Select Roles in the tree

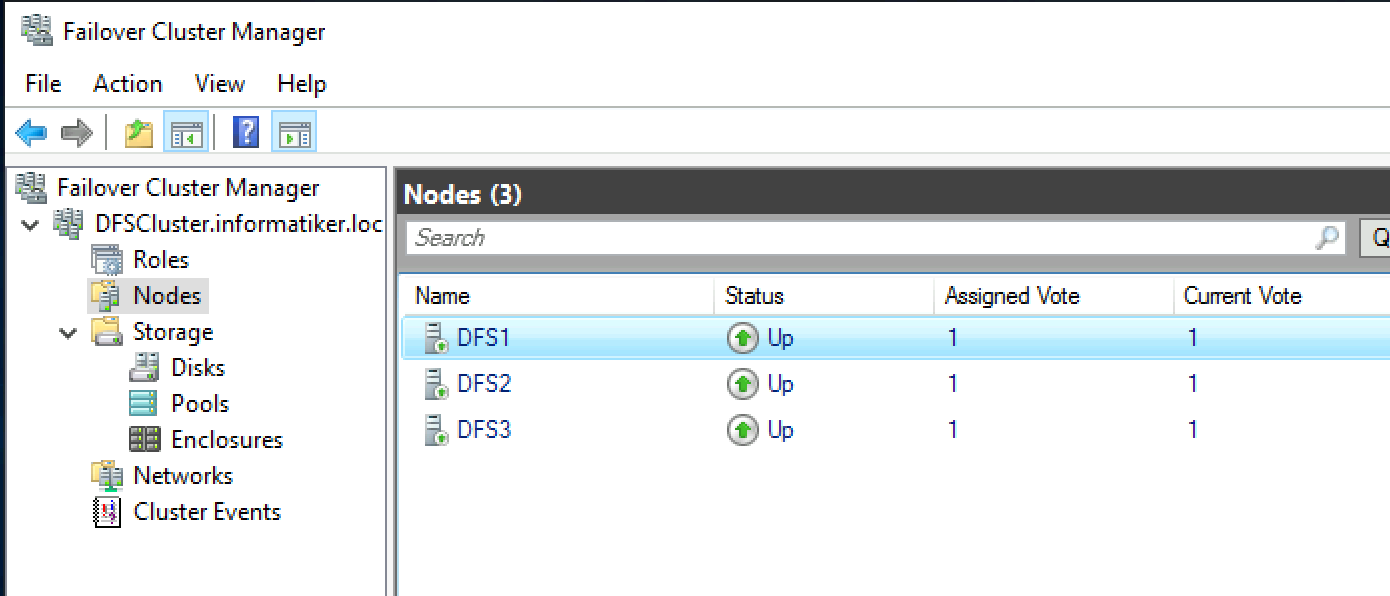coord(161,260)
